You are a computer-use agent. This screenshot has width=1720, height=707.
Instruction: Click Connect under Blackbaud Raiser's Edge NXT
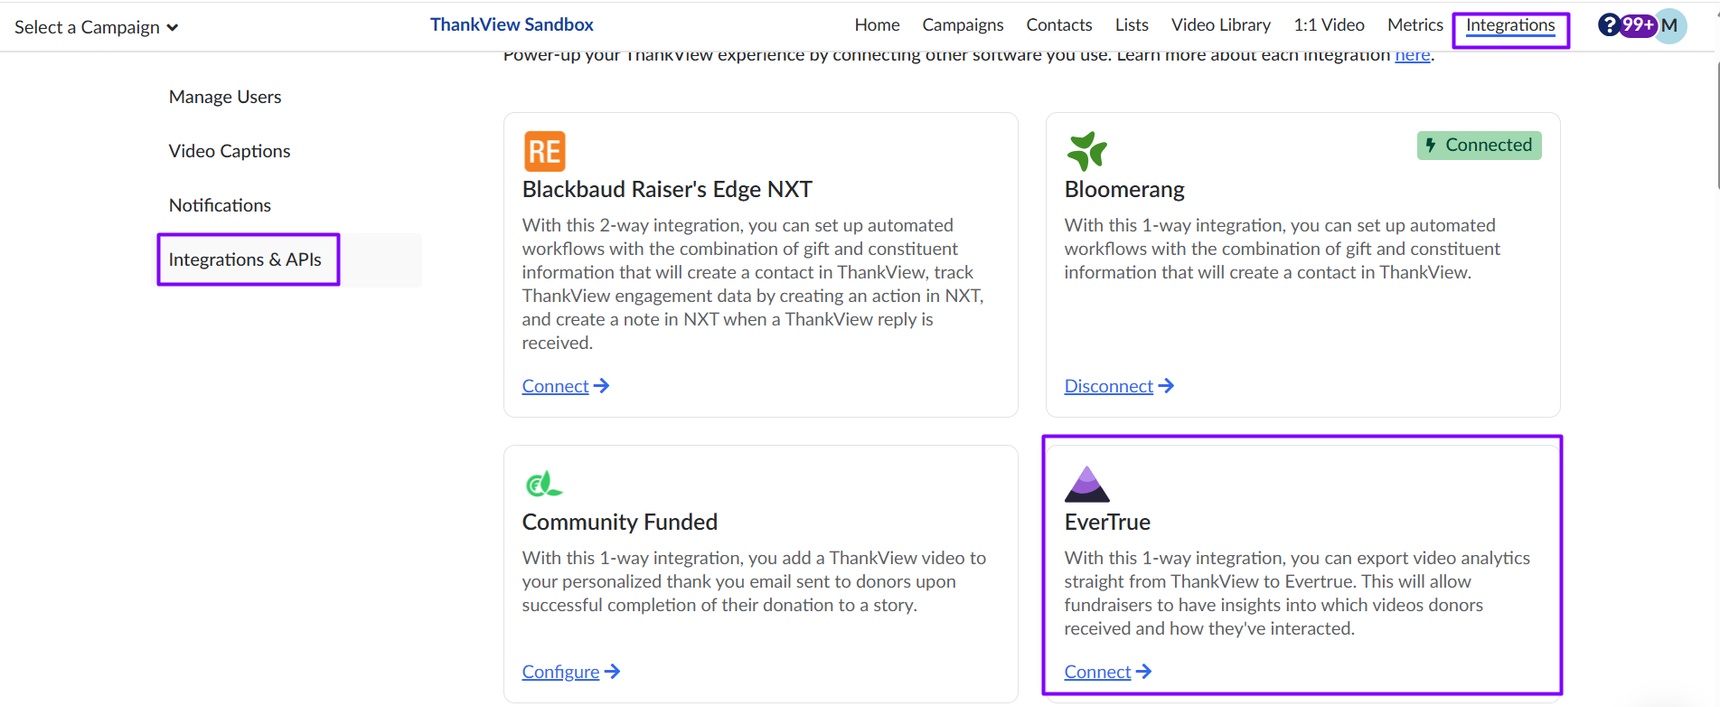pos(556,386)
